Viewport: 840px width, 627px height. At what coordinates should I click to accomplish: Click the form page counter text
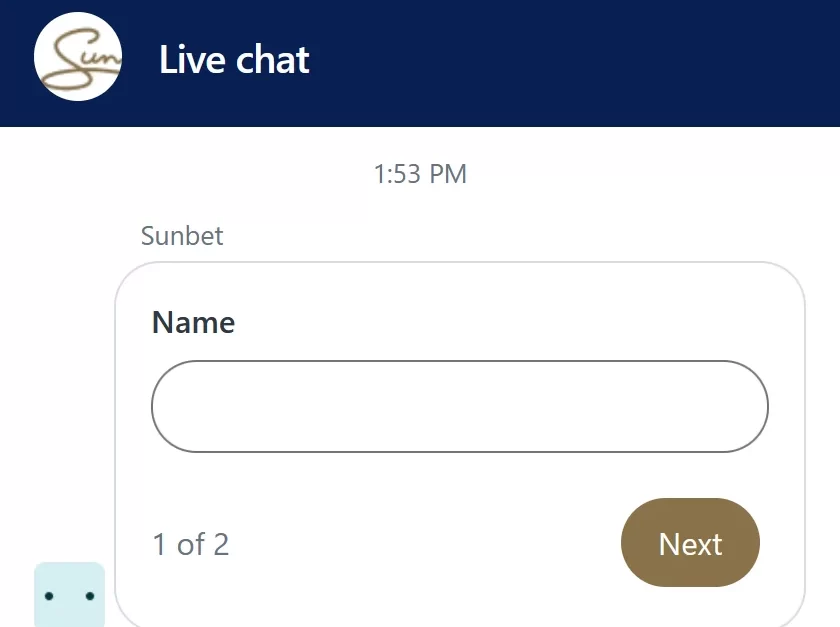tap(191, 544)
